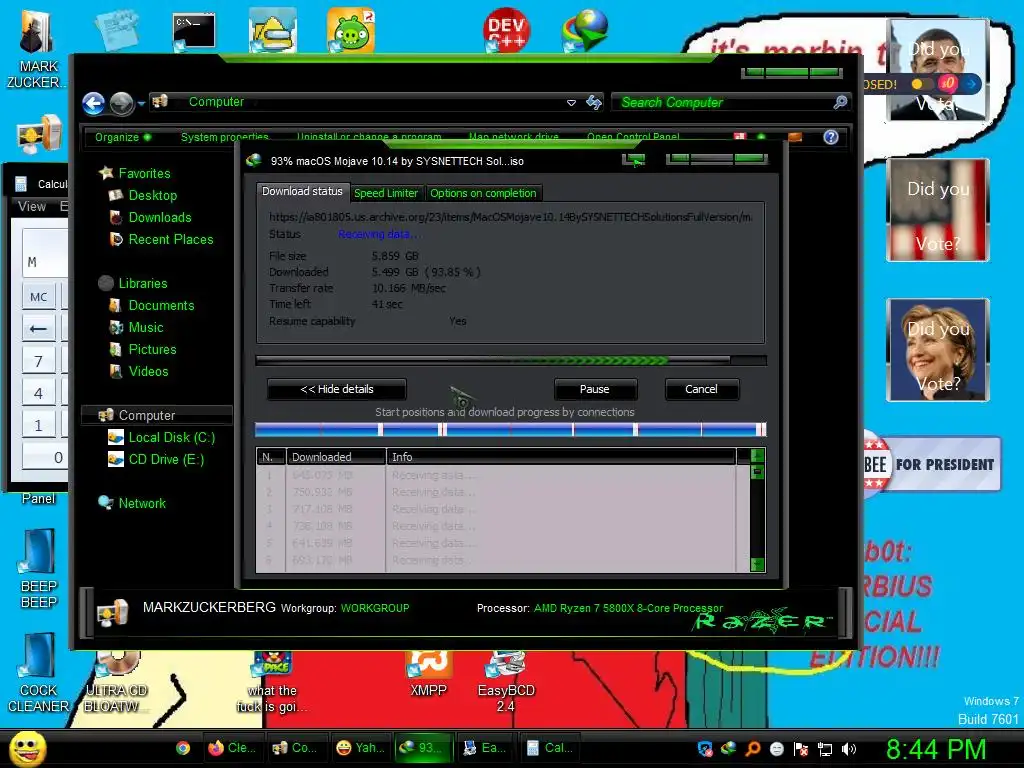
Task: Pause the macOS Mojave download
Action: (x=594, y=389)
